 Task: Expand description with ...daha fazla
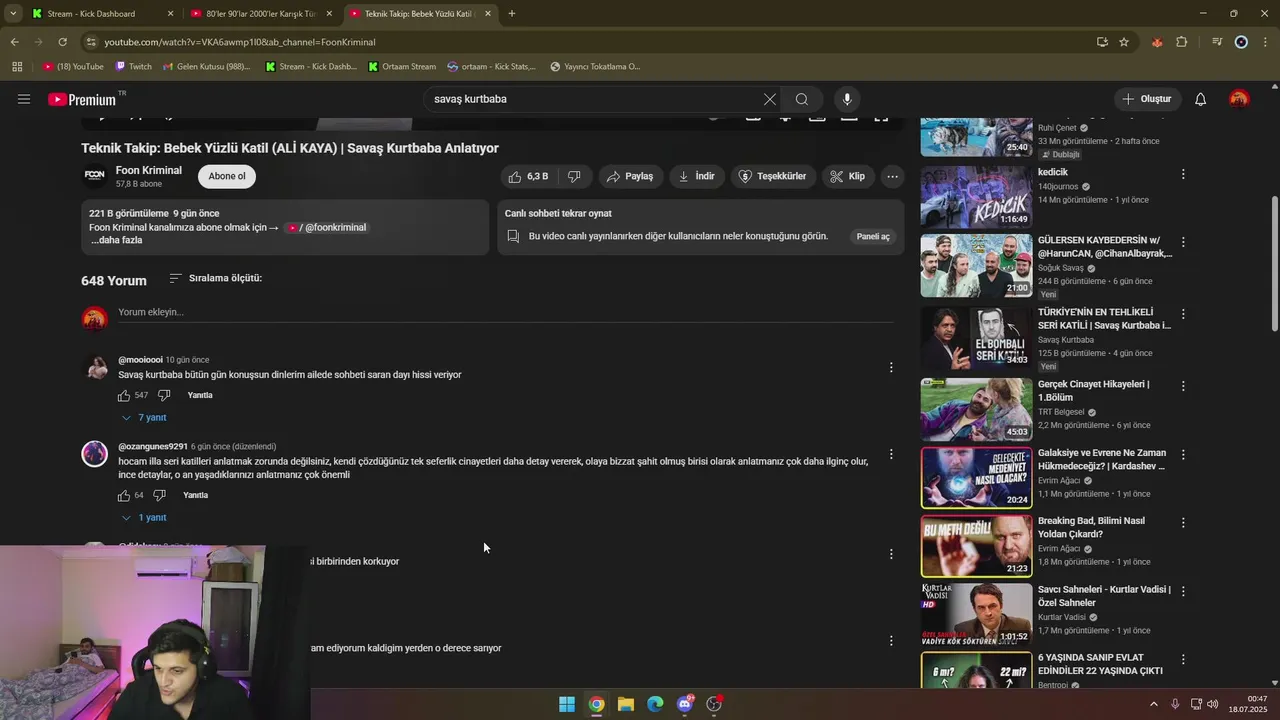click(x=117, y=241)
